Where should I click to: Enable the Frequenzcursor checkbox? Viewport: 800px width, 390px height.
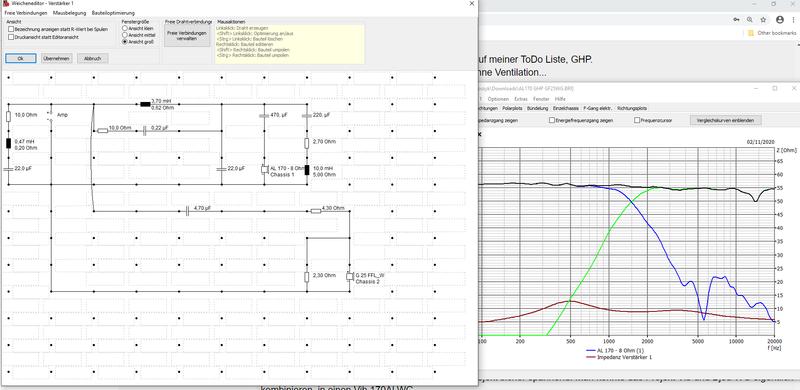(637, 120)
